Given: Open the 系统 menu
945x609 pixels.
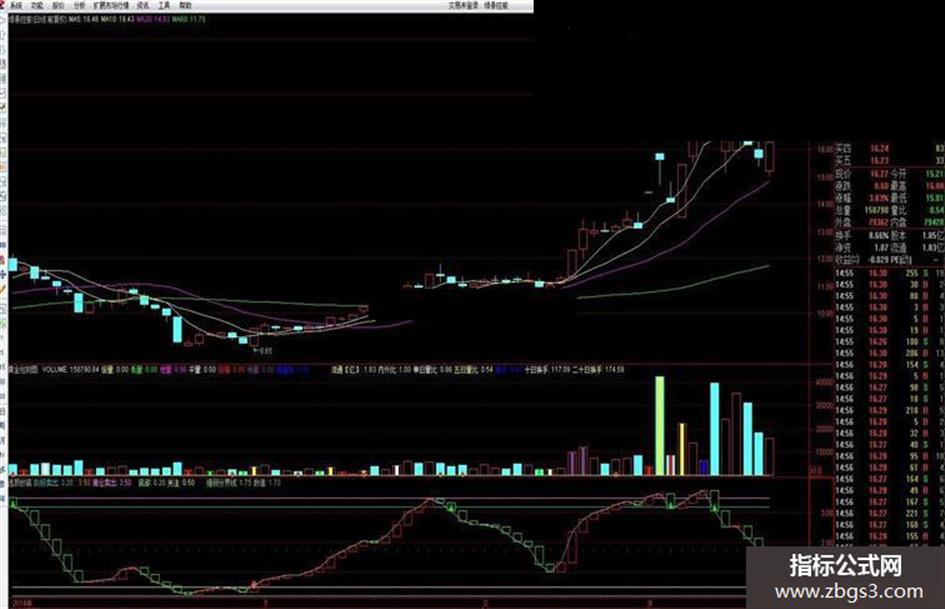Looking at the screenshot, I should pyautogui.click(x=16, y=5).
